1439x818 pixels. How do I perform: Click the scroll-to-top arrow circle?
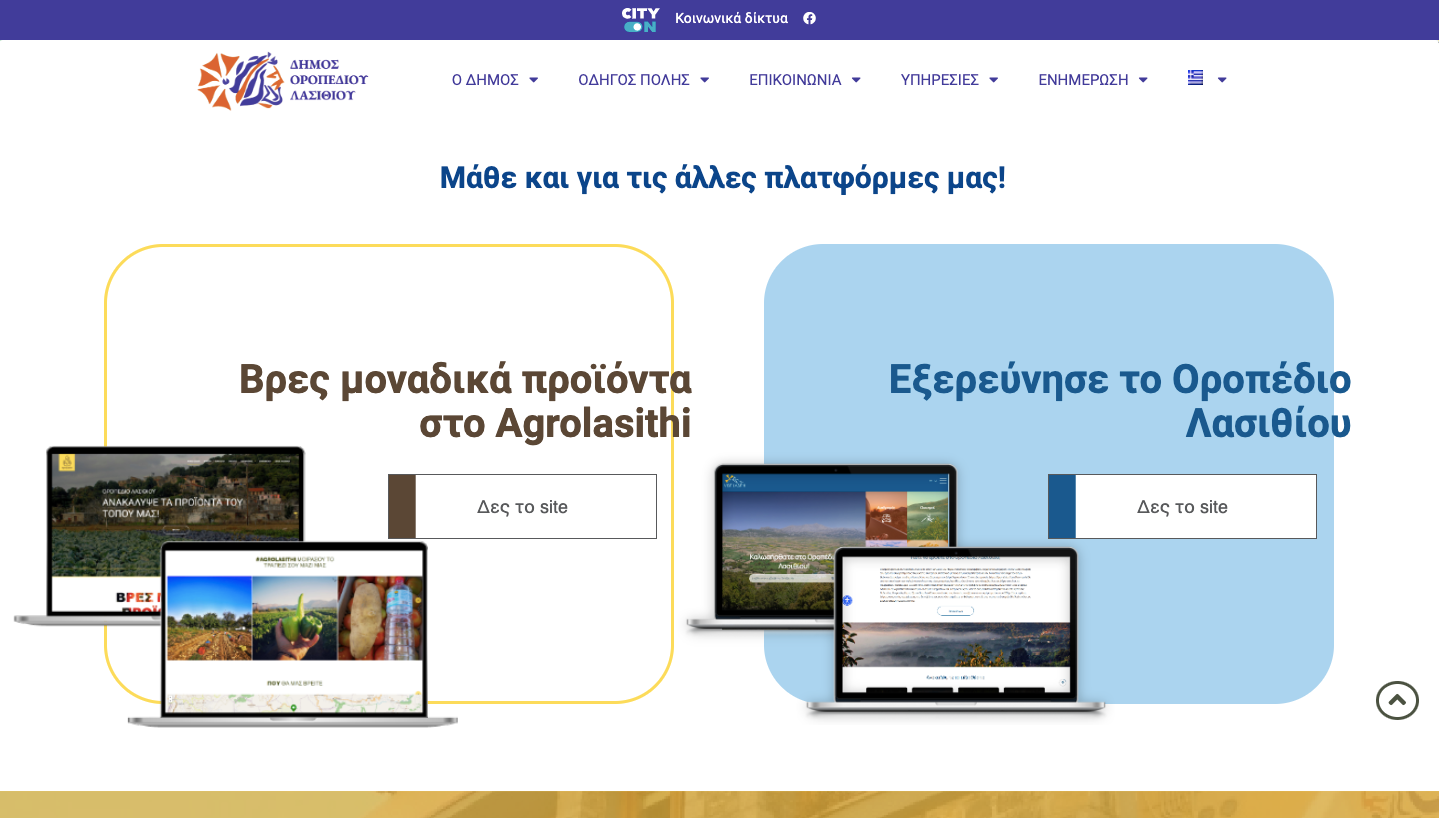[x=1397, y=700]
